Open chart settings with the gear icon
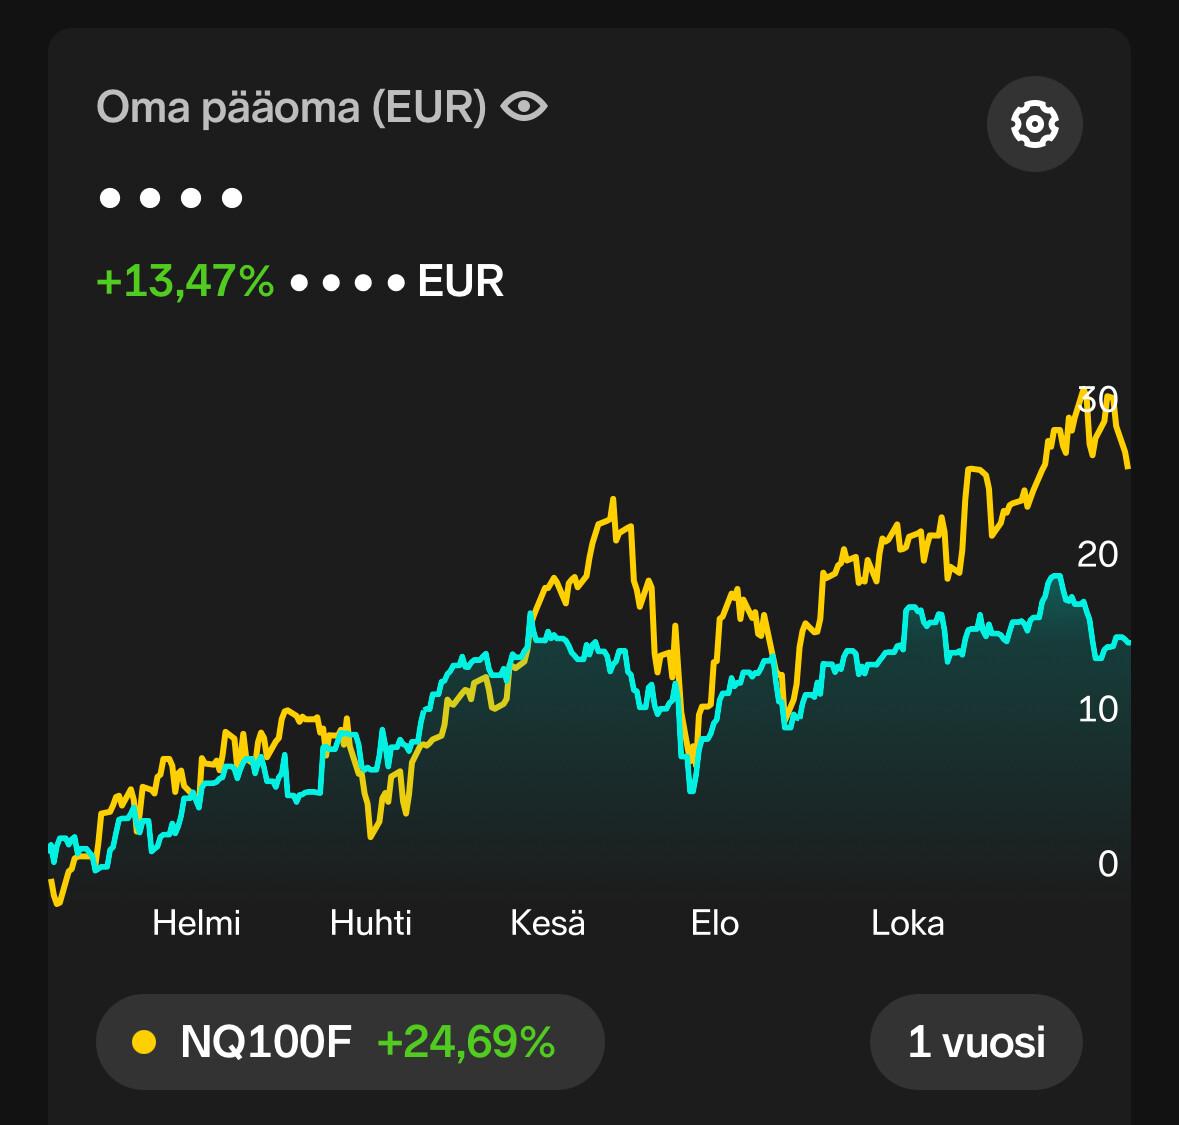The height and width of the screenshot is (1125, 1179). point(1035,124)
